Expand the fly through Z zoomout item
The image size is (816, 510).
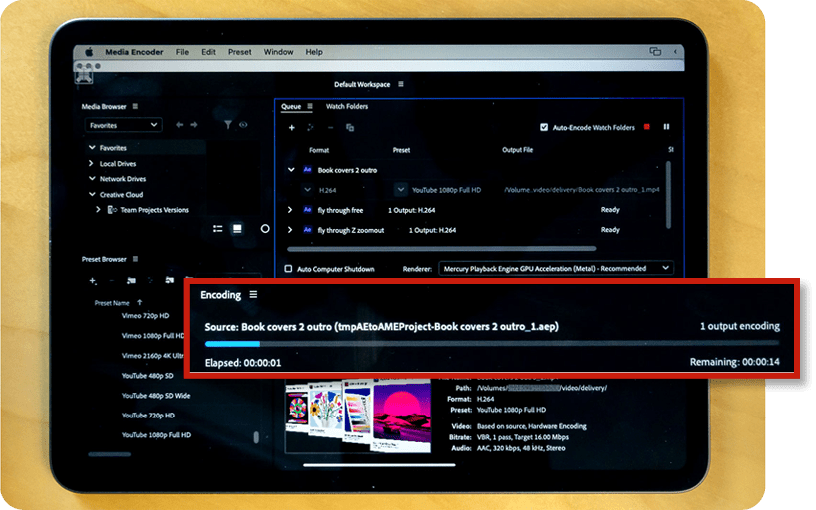tap(290, 230)
